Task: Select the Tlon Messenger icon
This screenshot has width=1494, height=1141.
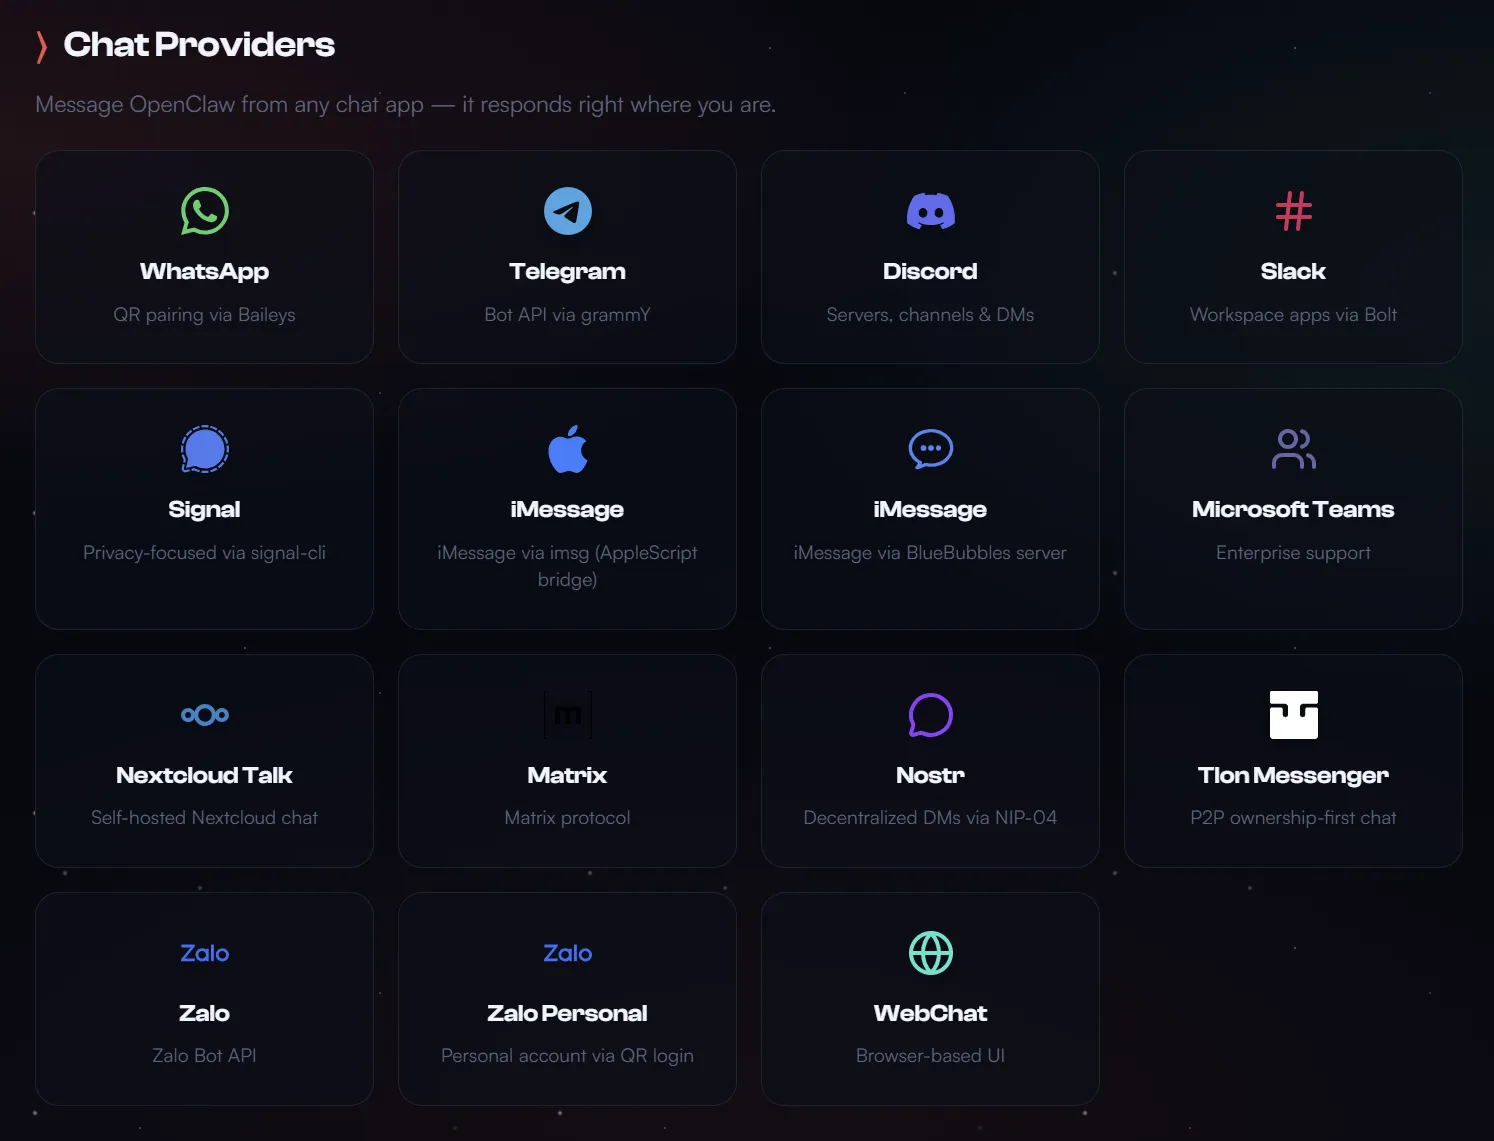Action: point(1293,714)
